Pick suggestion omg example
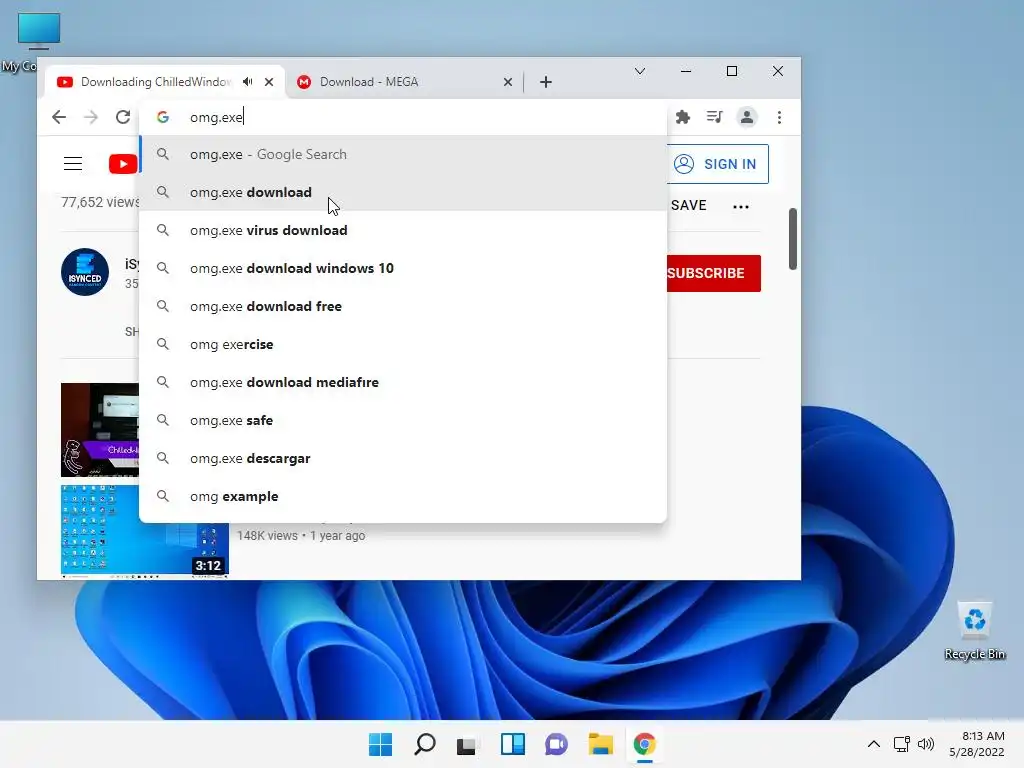Screen dimensions: 1024x768 (x=403, y=496)
